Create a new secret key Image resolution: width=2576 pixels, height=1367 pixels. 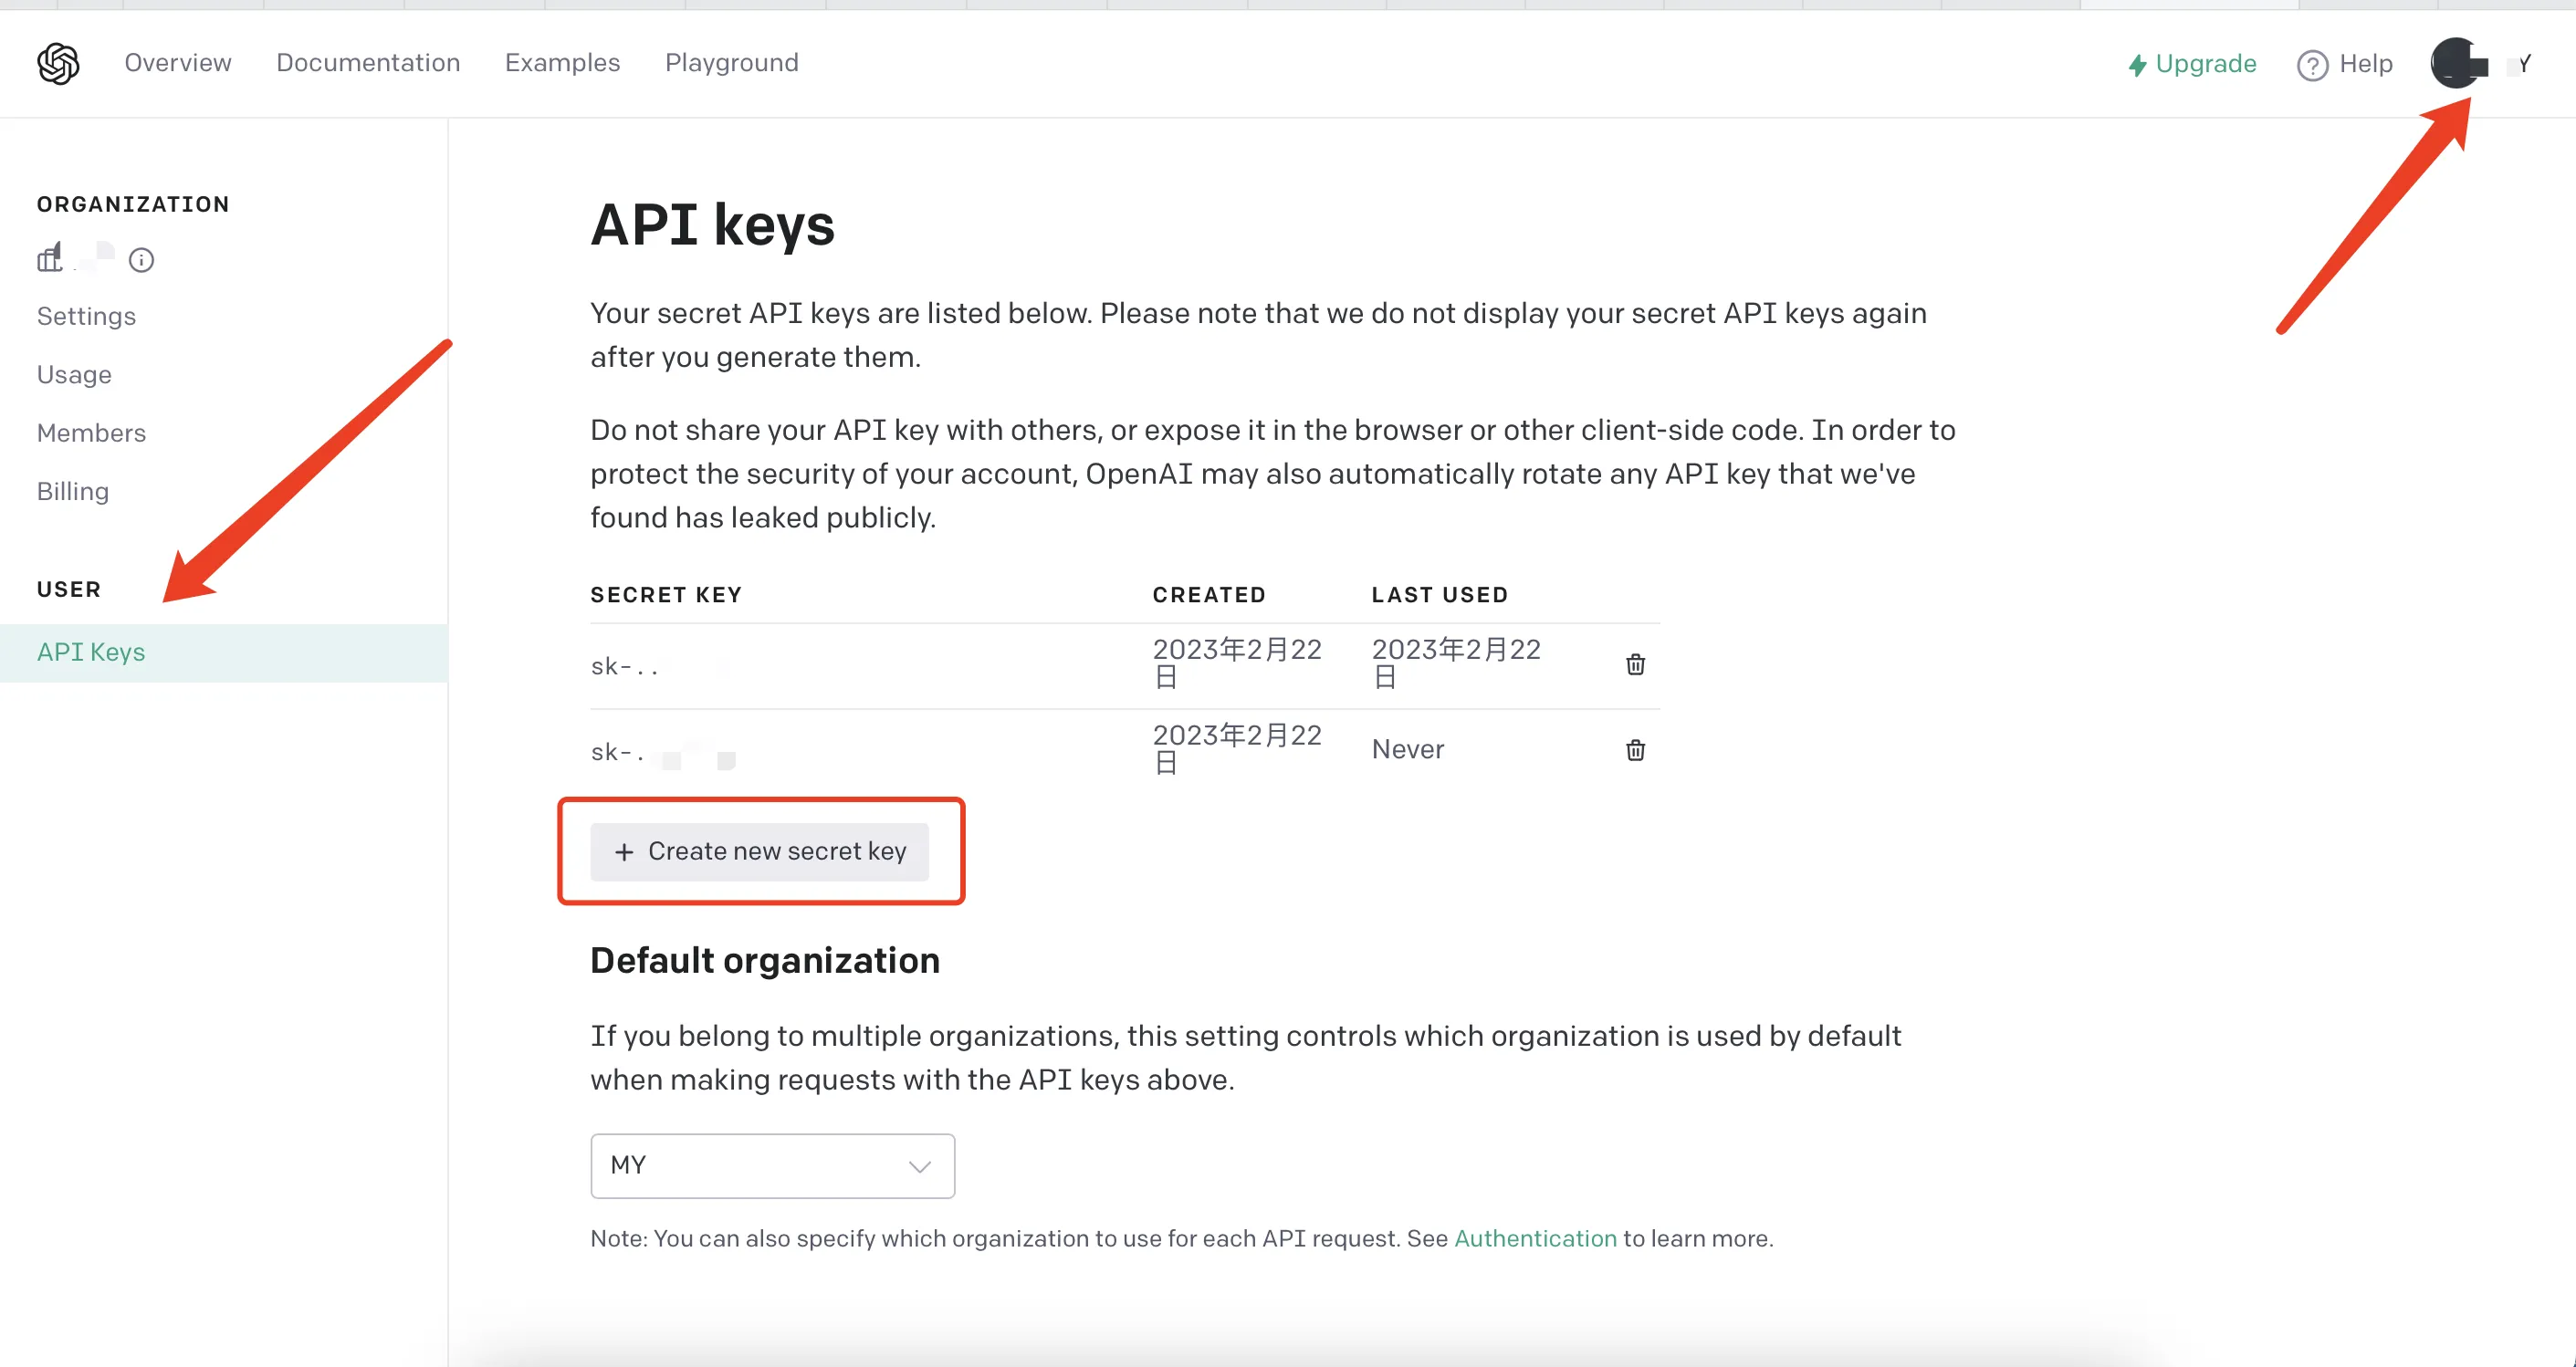pyautogui.click(x=759, y=851)
